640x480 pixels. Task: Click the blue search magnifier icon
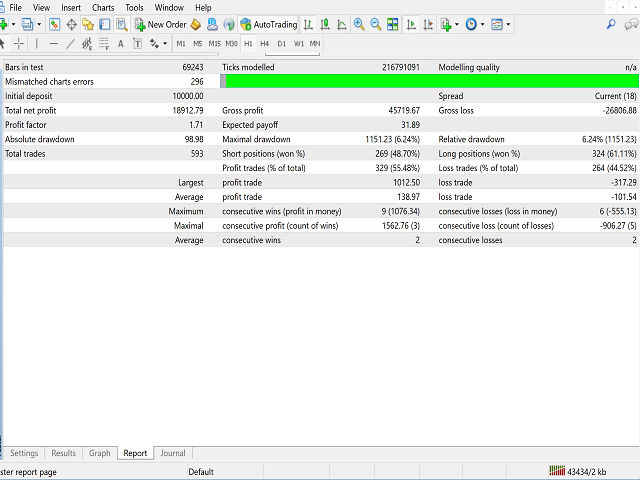(x=611, y=24)
